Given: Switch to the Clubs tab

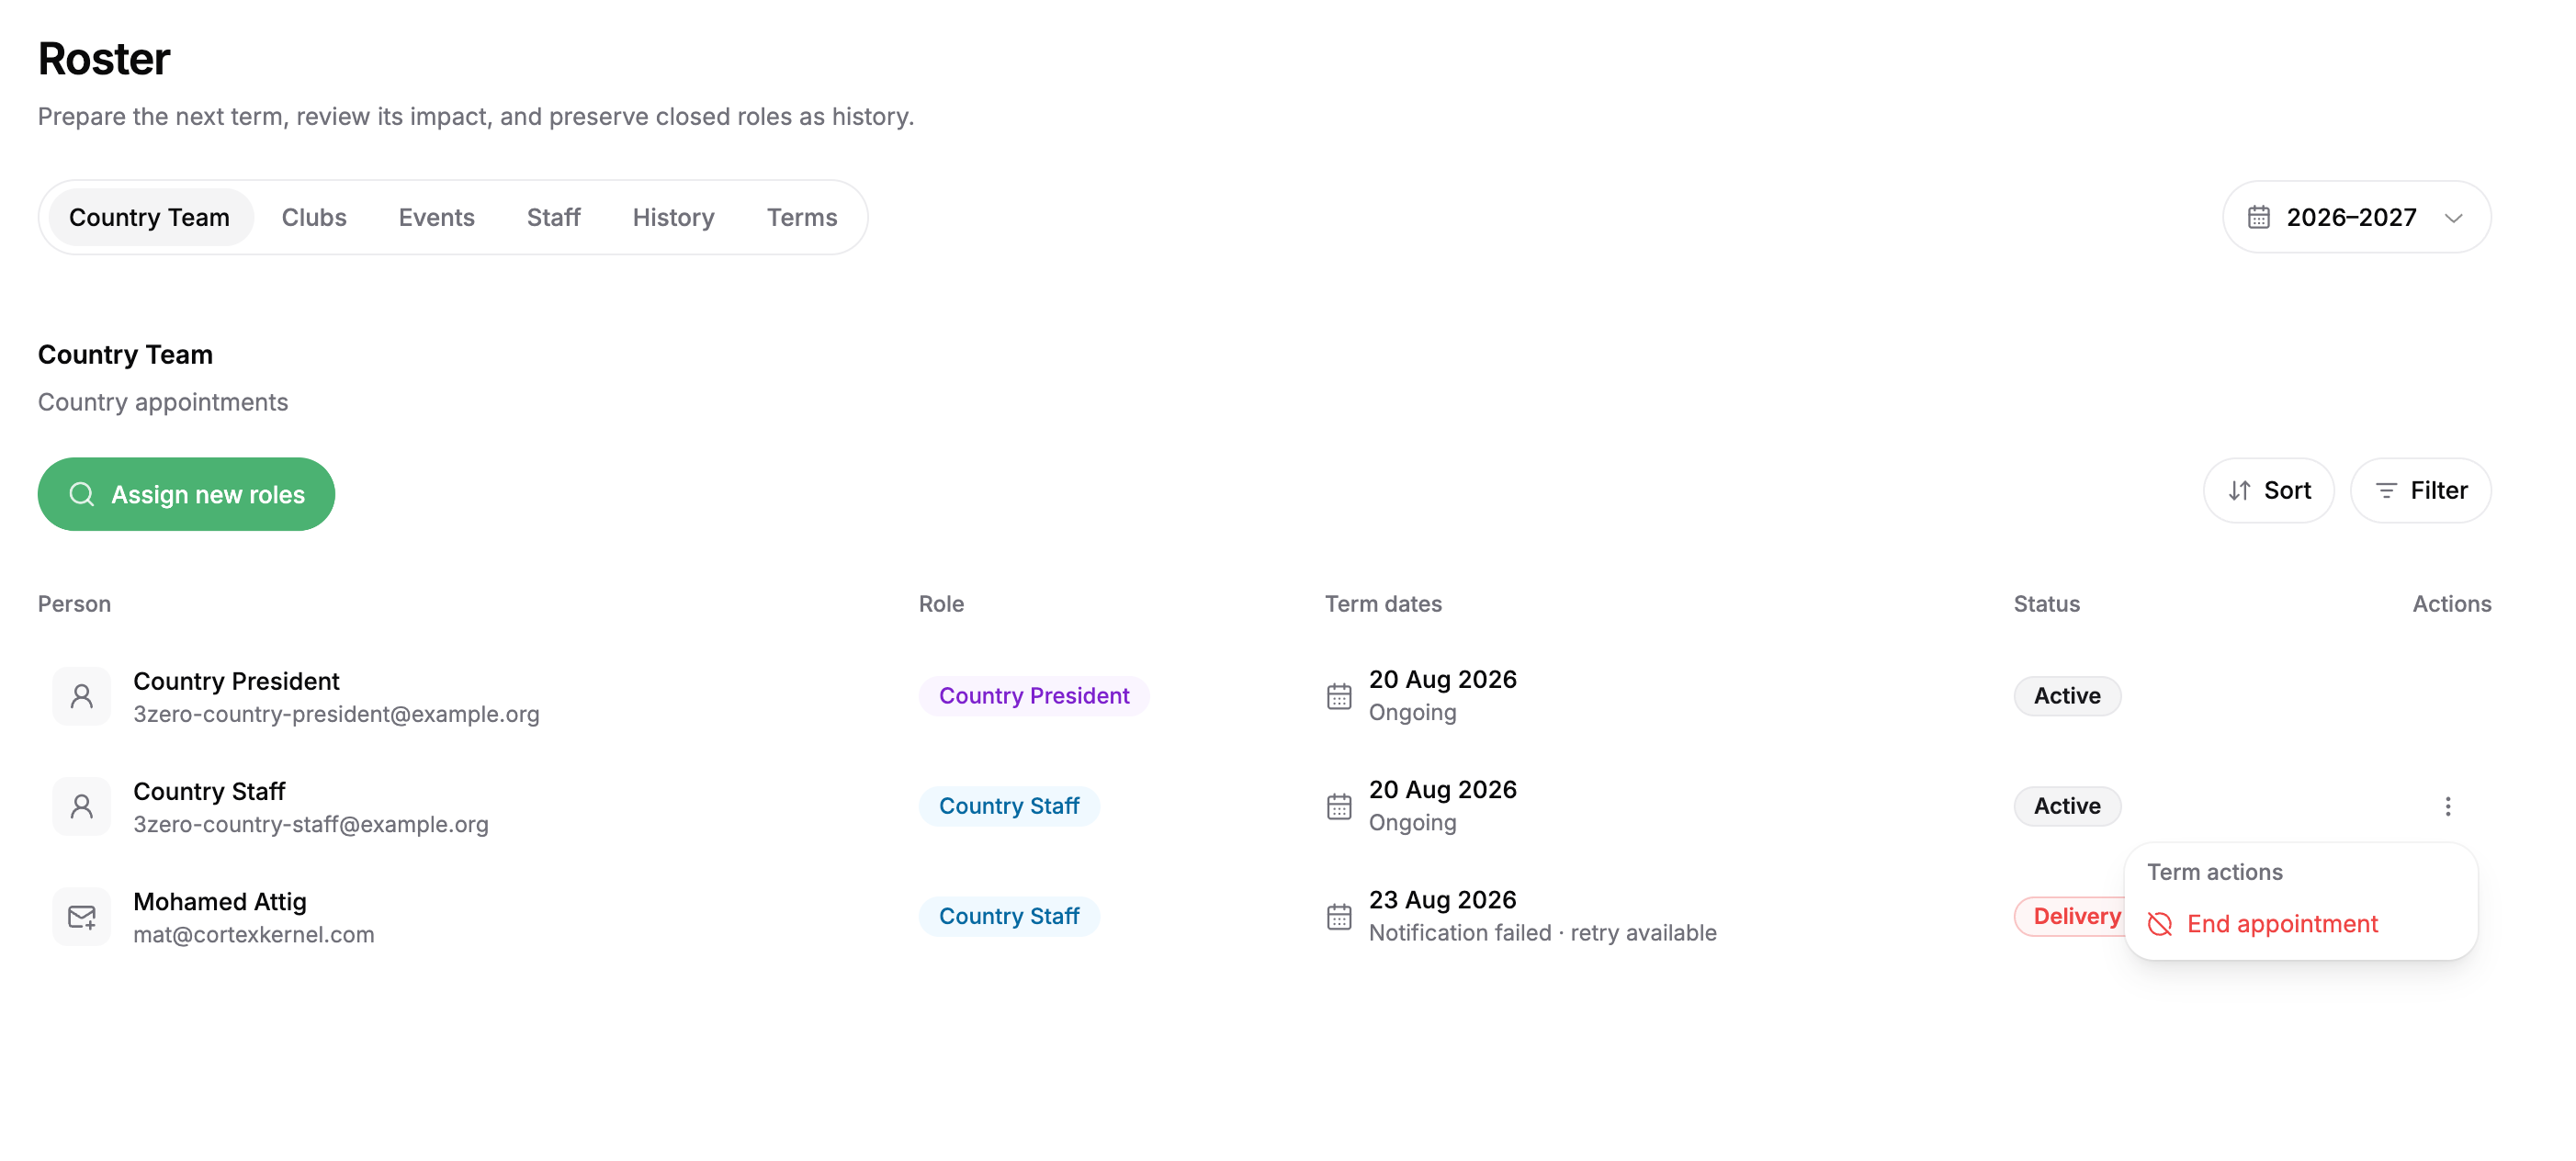Looking at the screenshot, I should pyautogui.click(x=314, y=217).
